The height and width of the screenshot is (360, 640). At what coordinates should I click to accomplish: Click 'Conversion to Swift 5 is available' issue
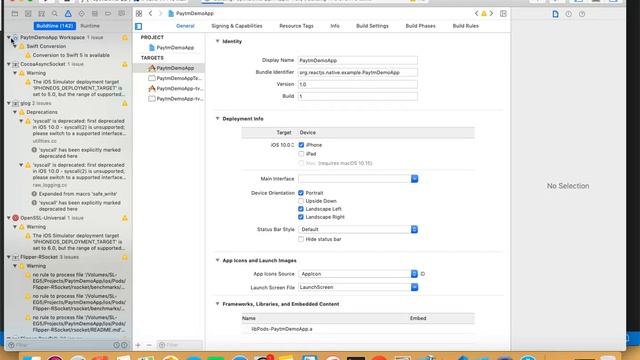[71, 55]
